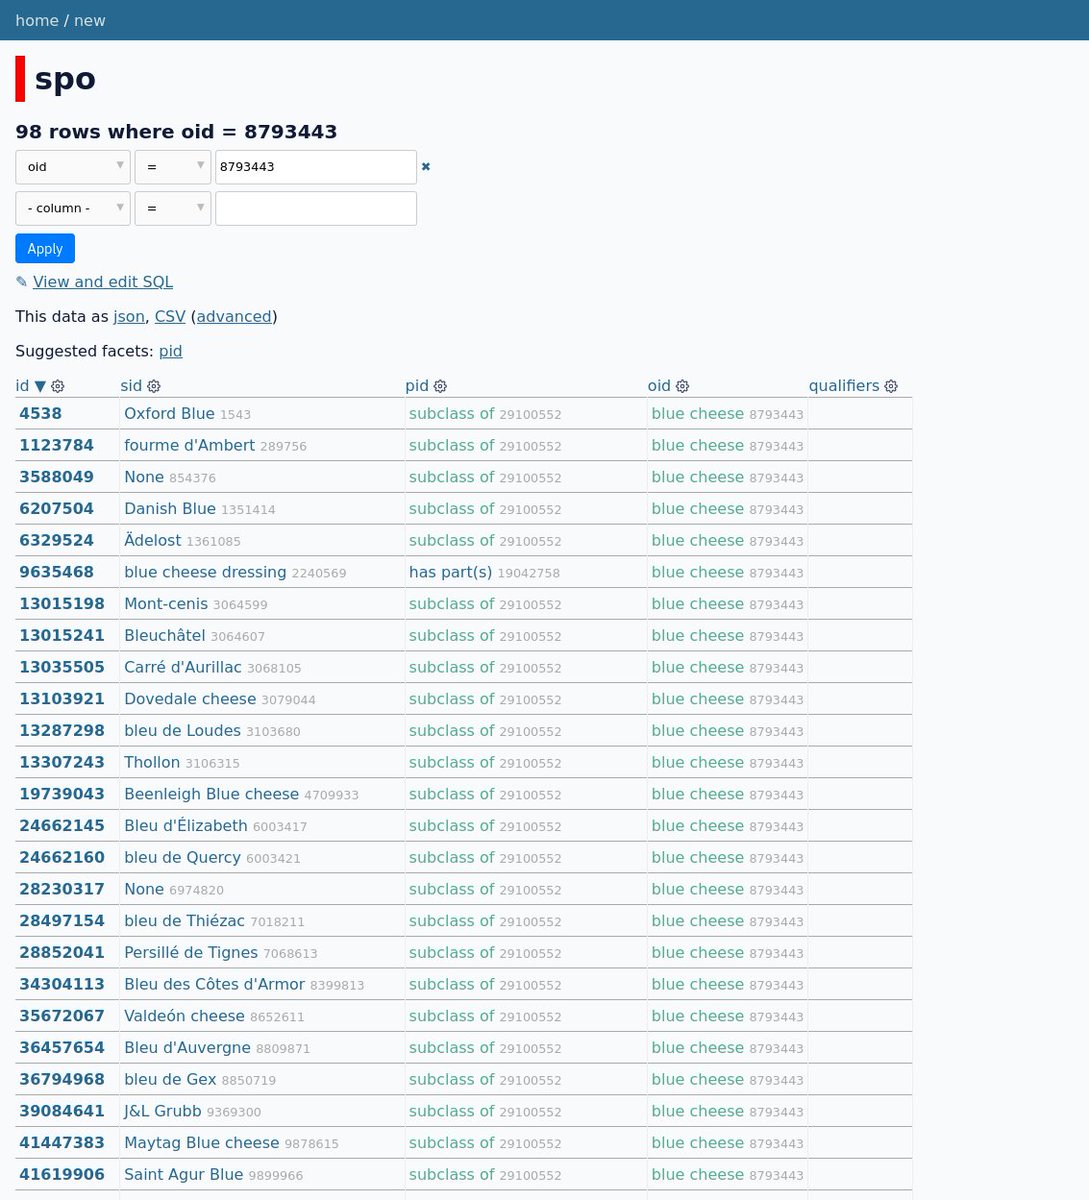Apply the suggested pid facet

170,351
